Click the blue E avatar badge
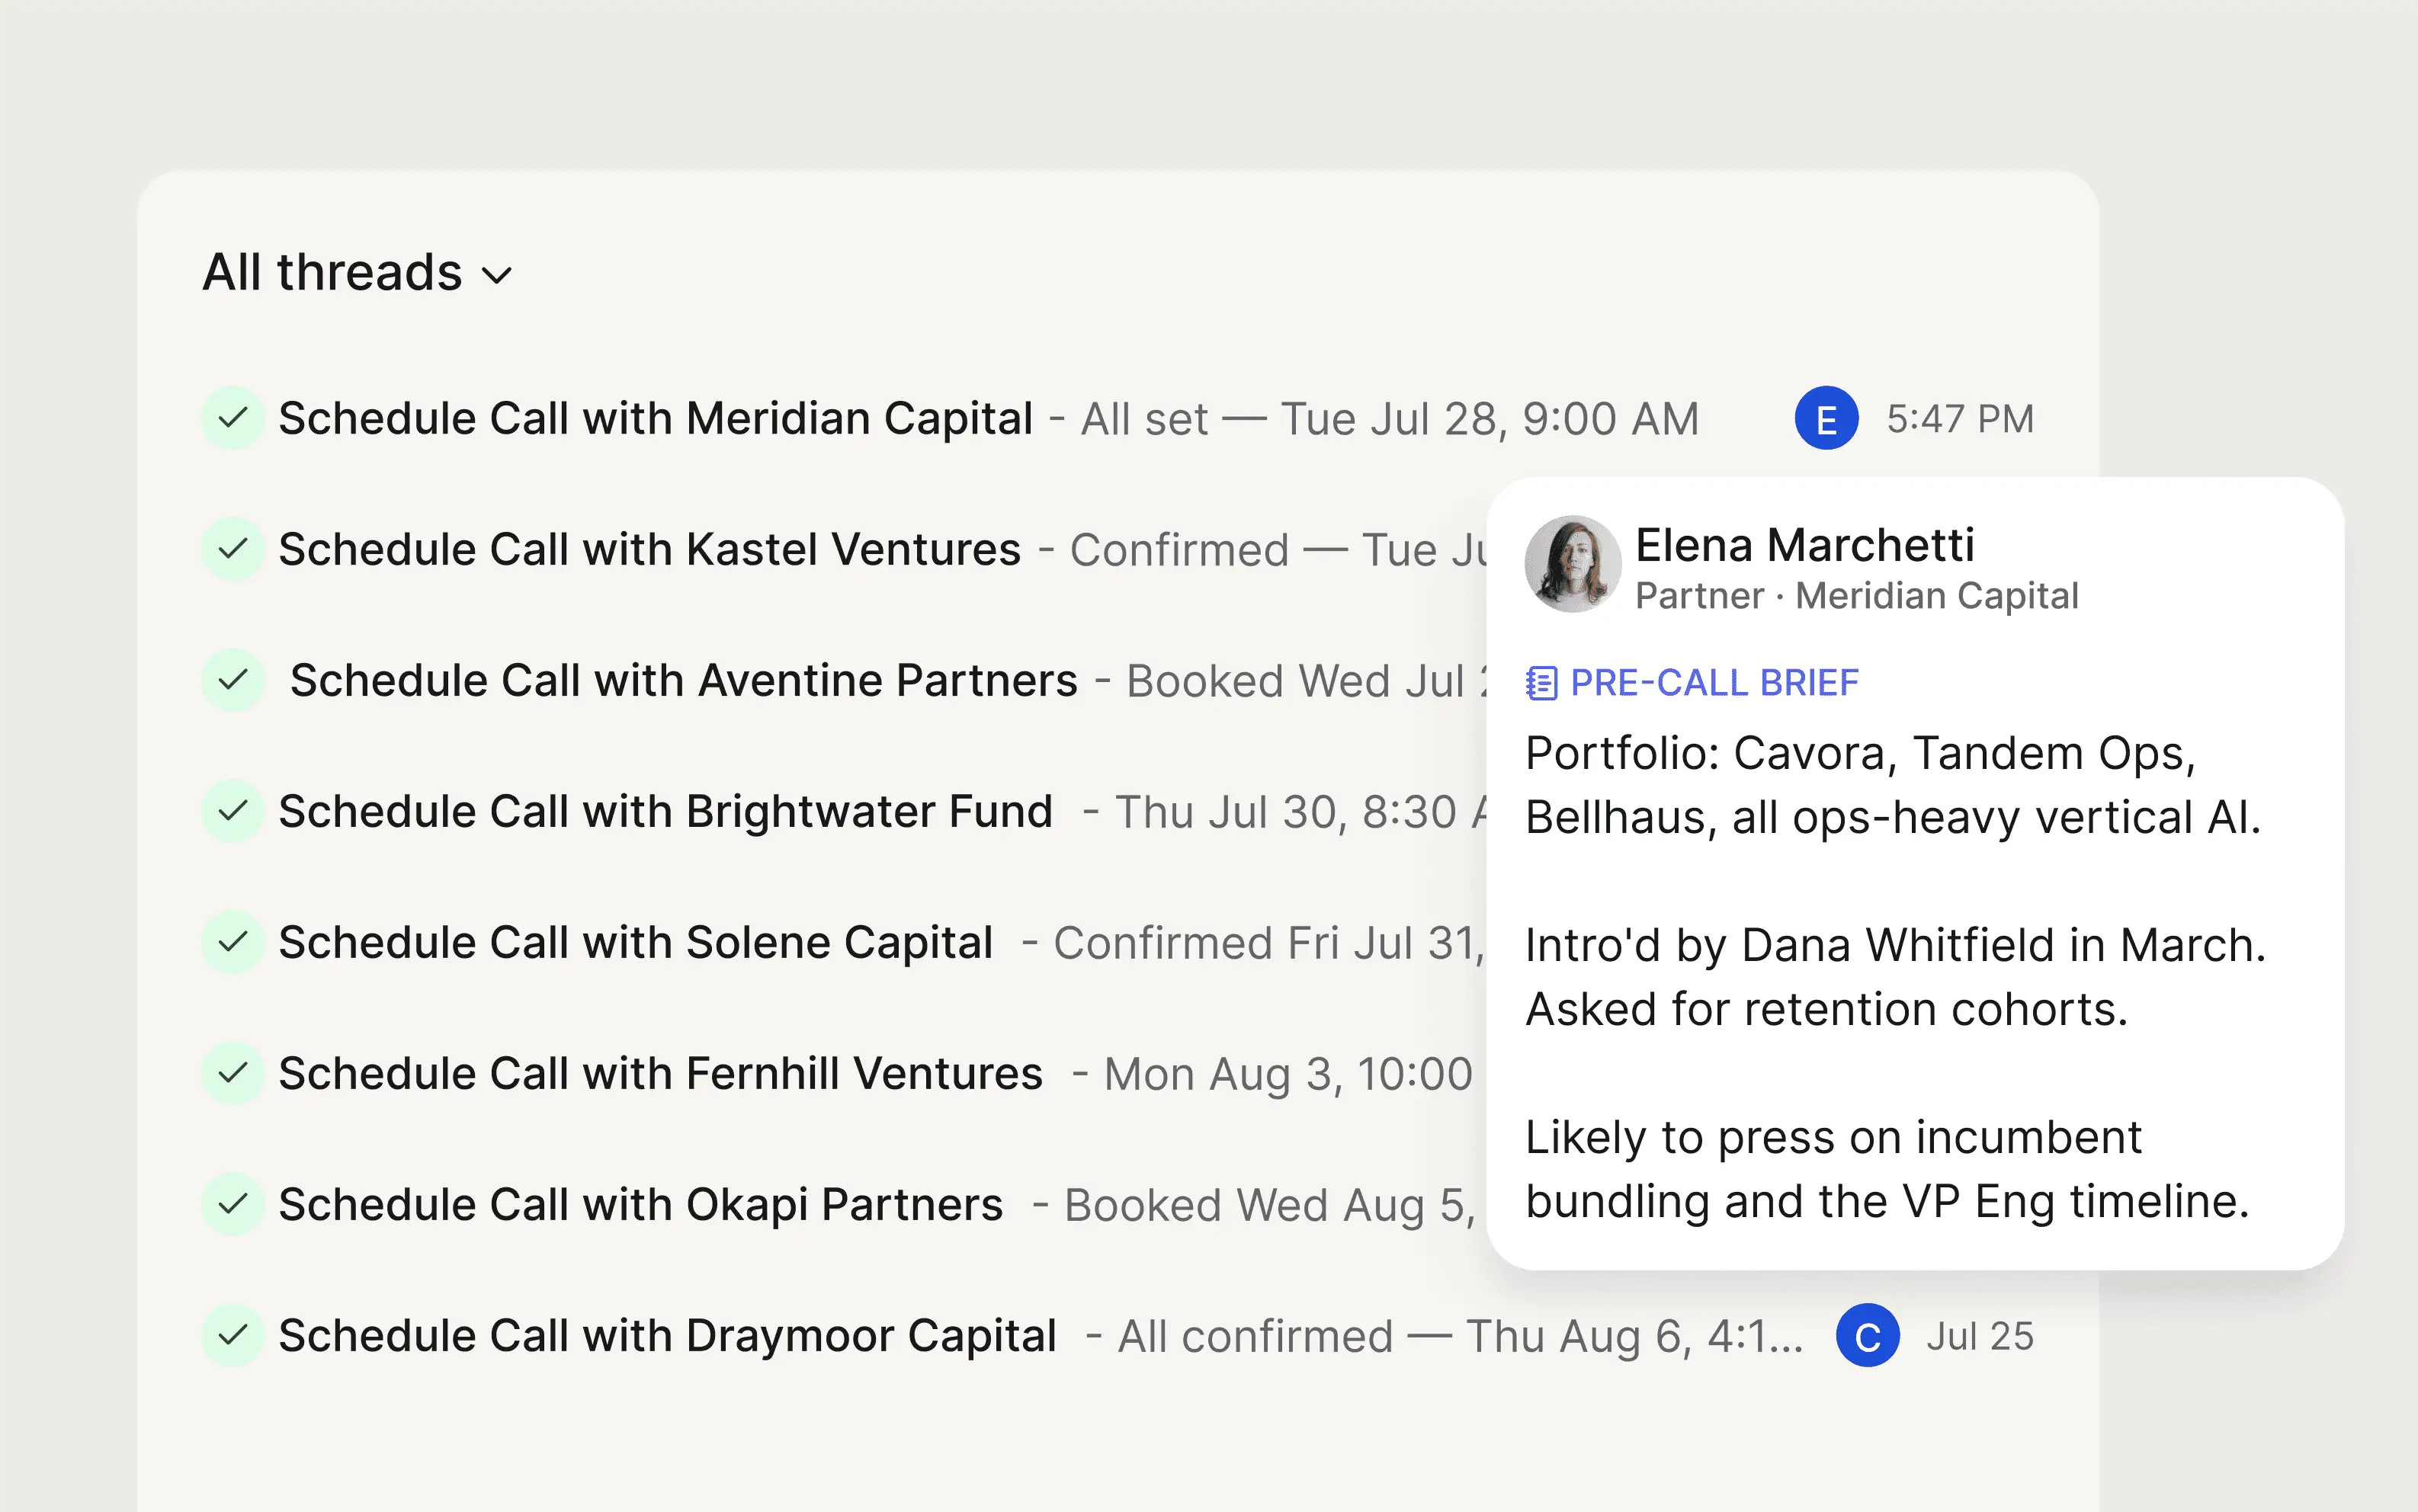Image resolution: width=2418 pixels, height=1512 pixels. (1826, 418)
